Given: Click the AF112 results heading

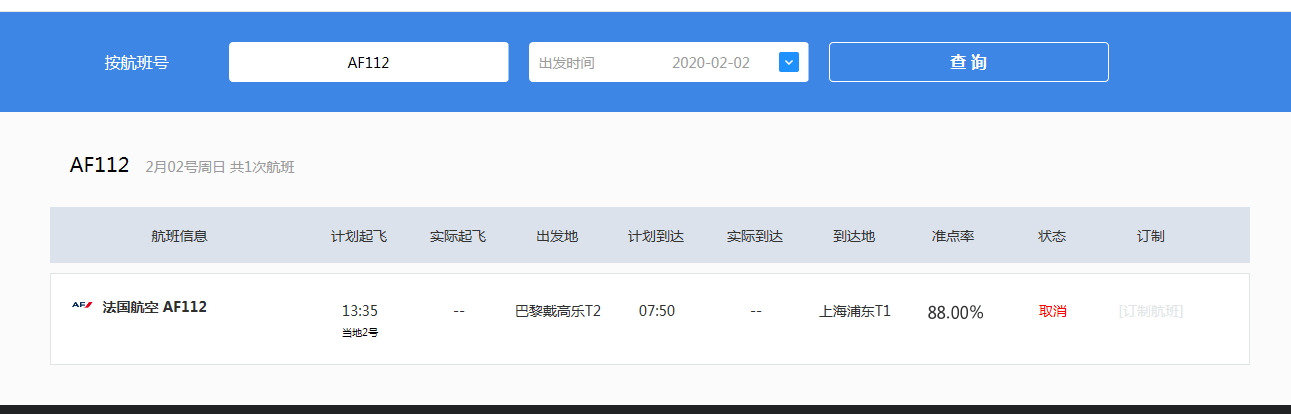Looking at the screenshot, I should tap(100, 165).
